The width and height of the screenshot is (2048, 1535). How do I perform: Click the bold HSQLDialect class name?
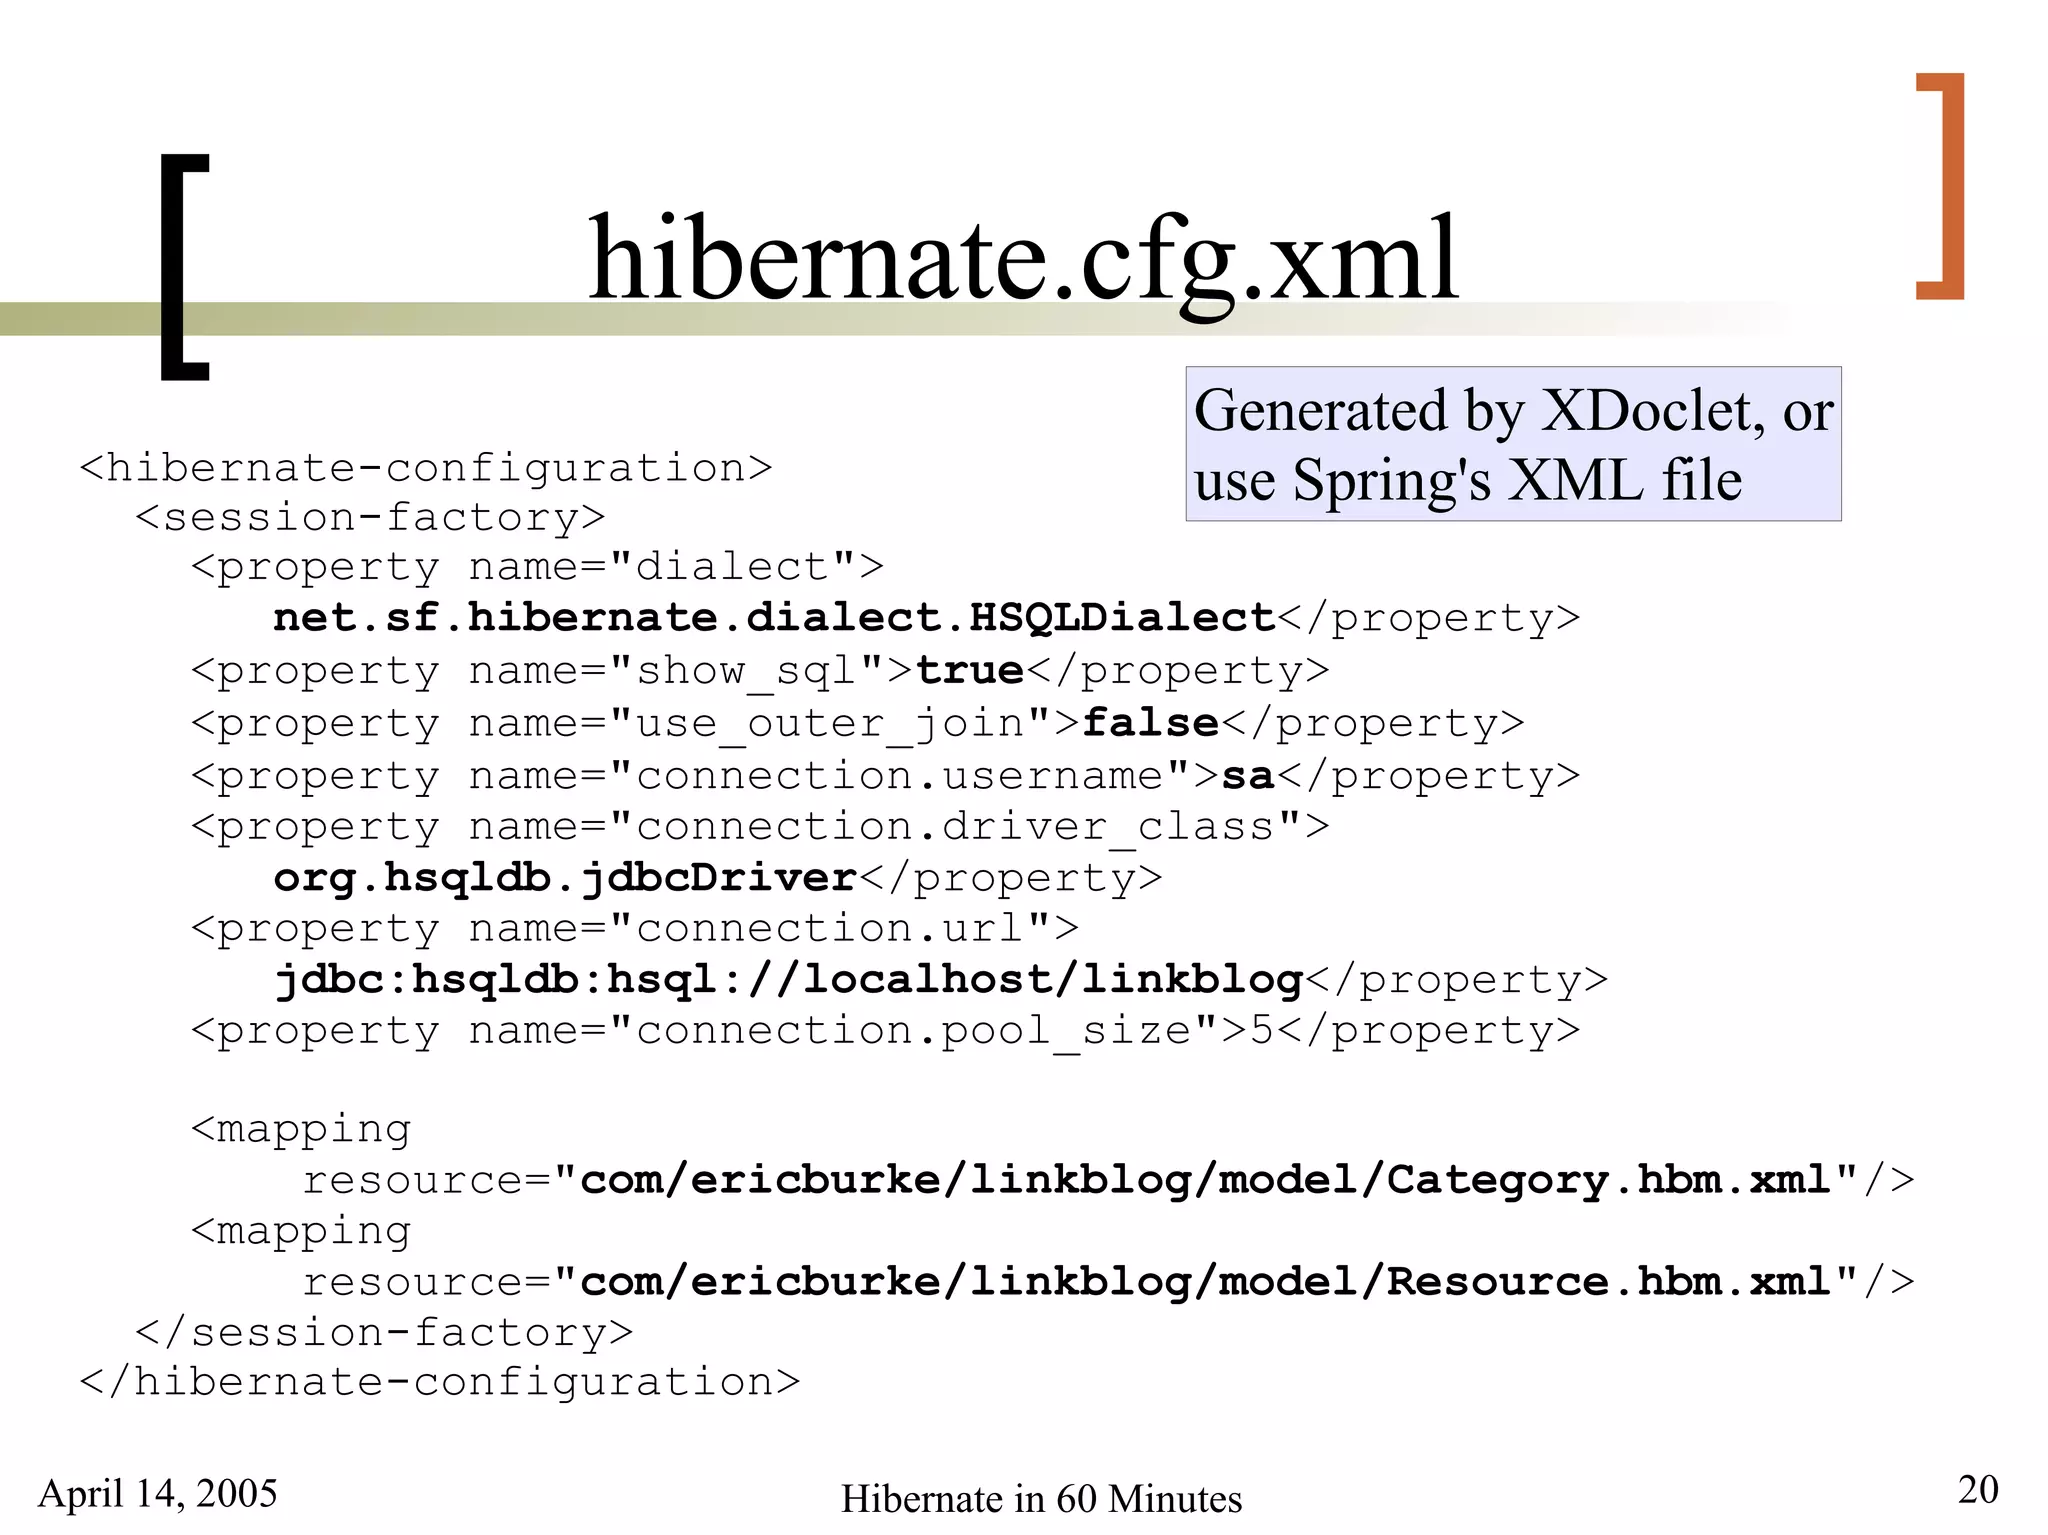[x=773, y=617]
